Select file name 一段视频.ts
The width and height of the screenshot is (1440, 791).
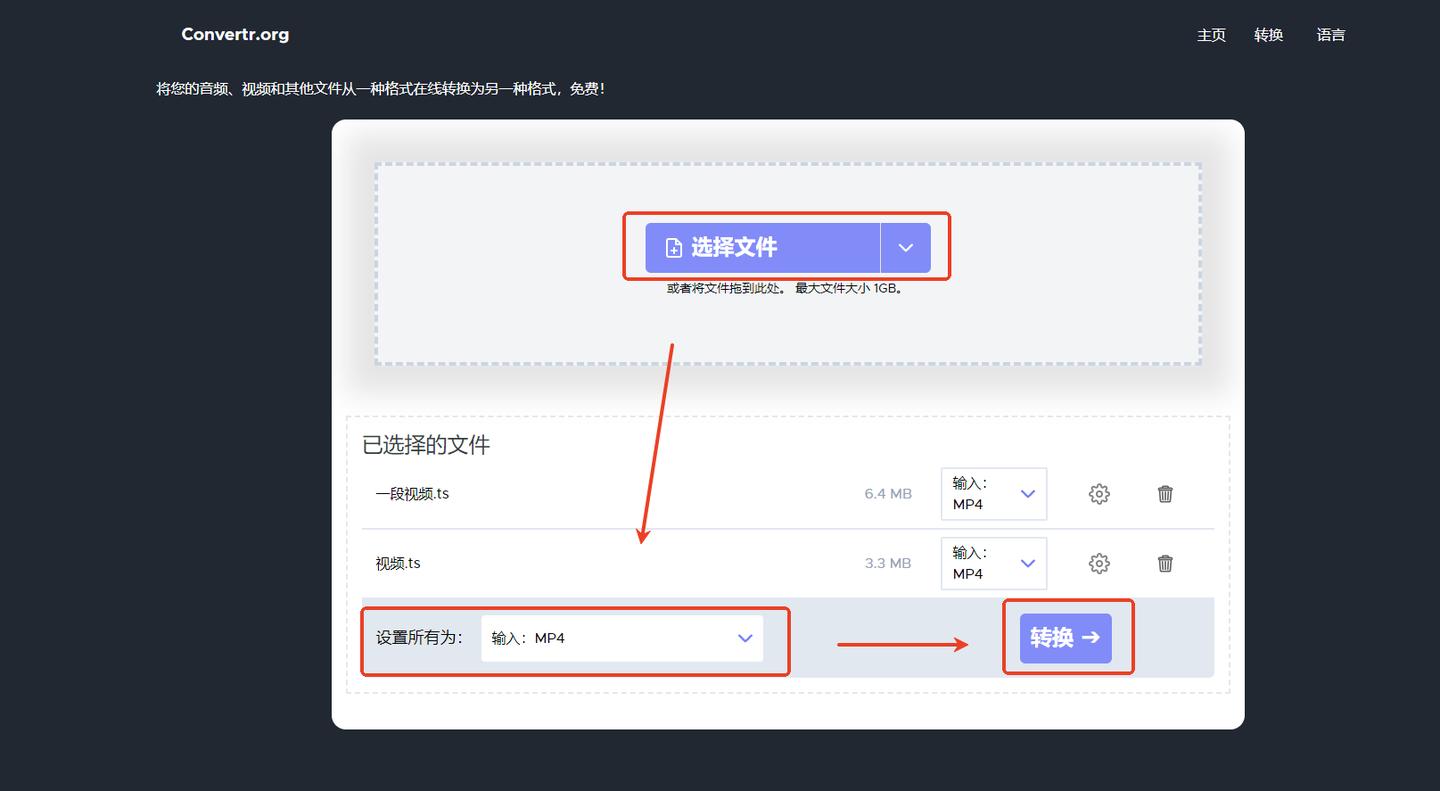click(x=412, y=494)
